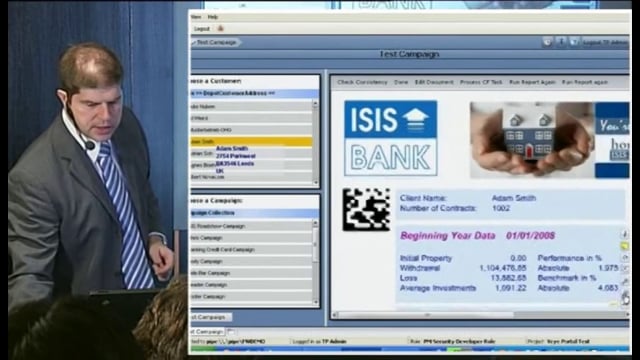Select the Audiertelnet OHG customer row
This screenshot has width=640, height=360.
coord(251,130)
